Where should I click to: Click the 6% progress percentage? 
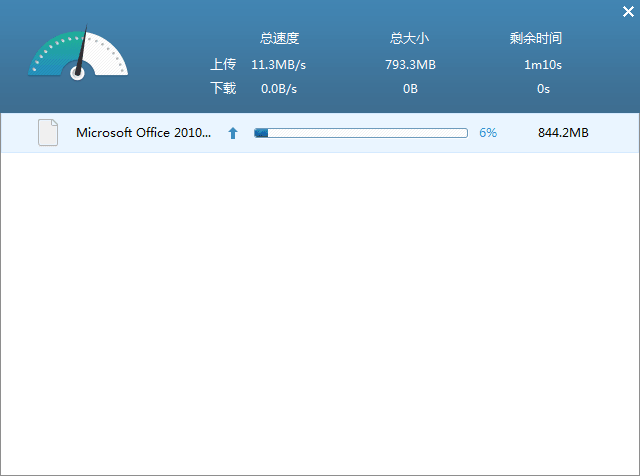click(488, 133)
